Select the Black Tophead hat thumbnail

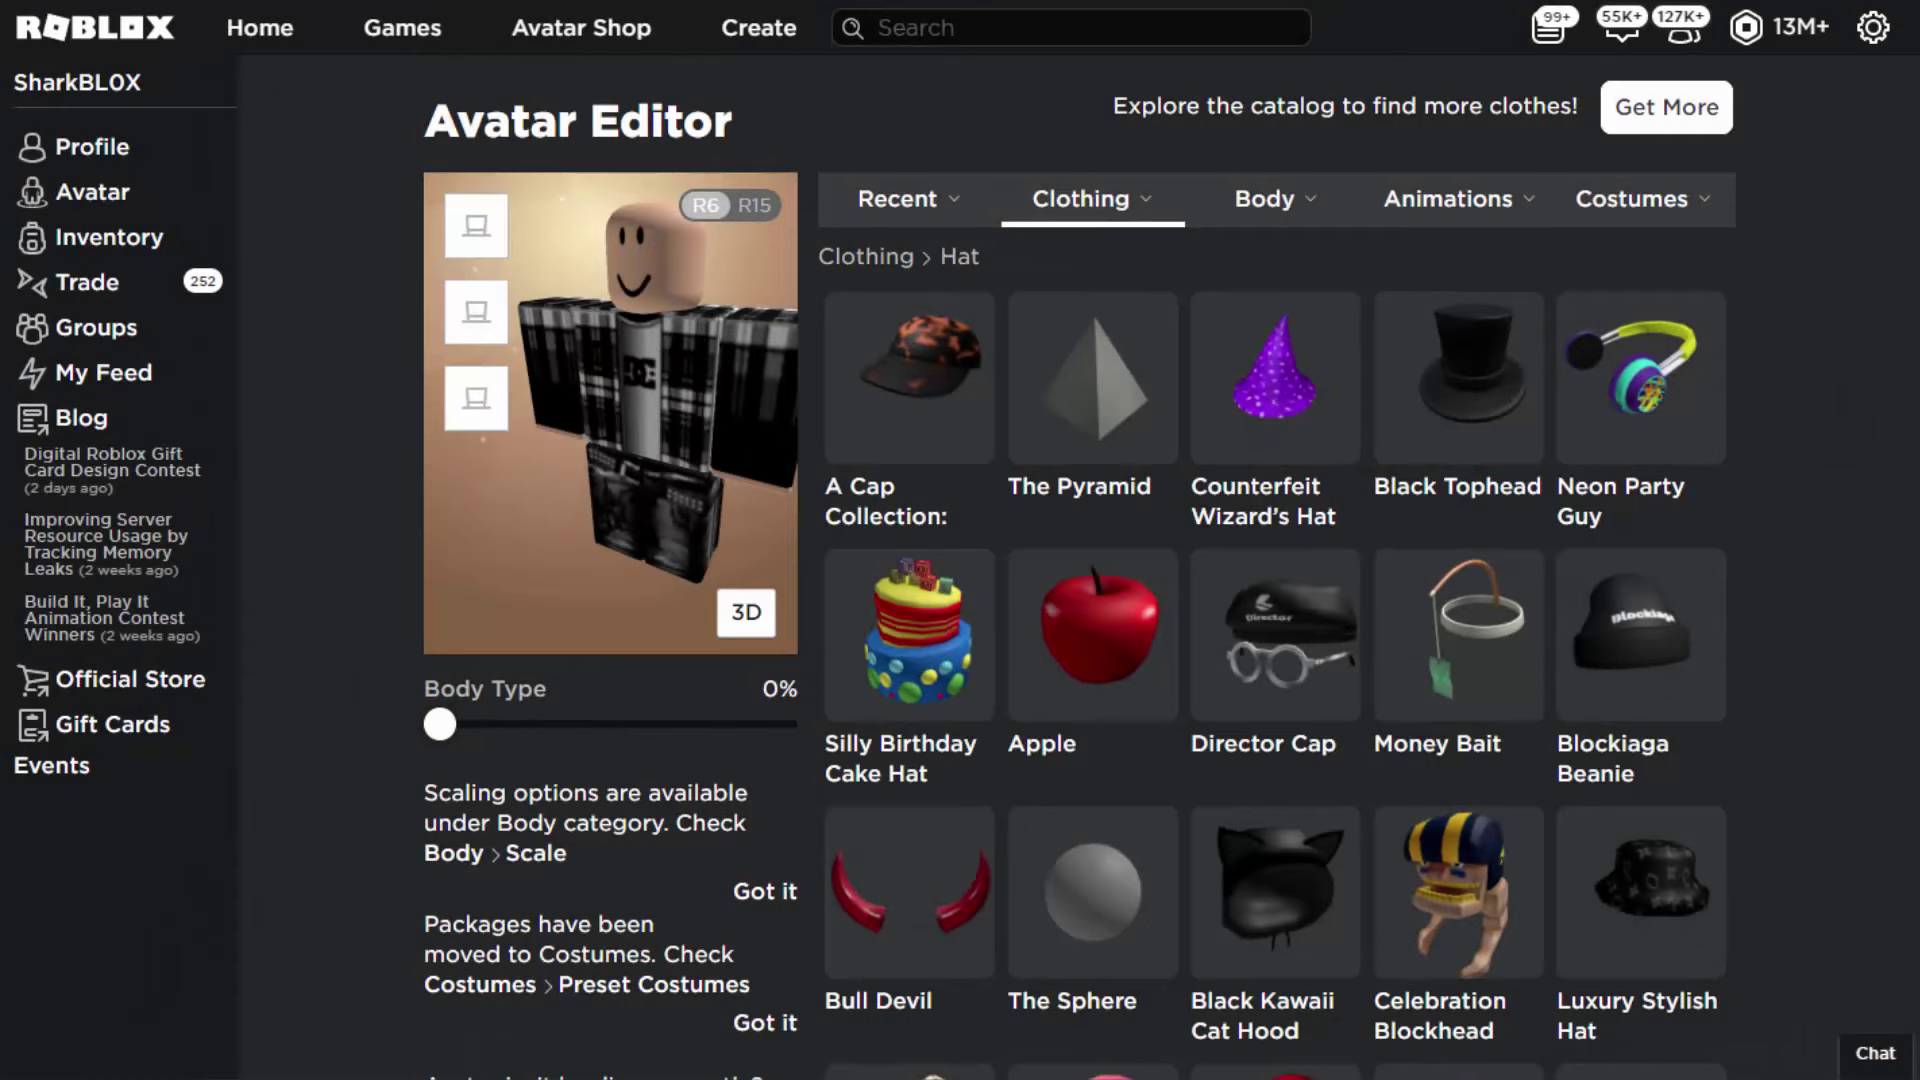point(1457,378)
